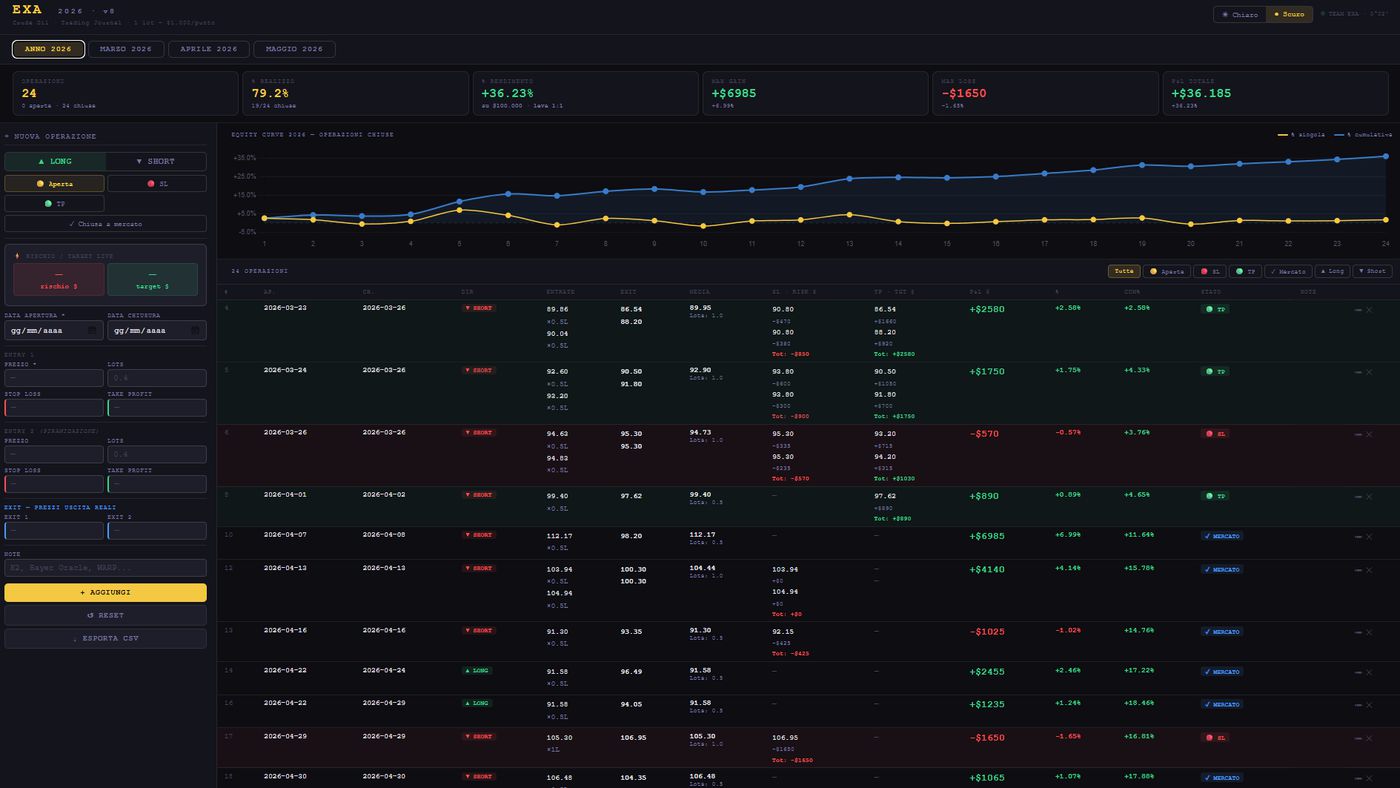This screenshot has width=1400, height=788.
Task: Click the Exit 1 price field
Action: pos(54,531)
